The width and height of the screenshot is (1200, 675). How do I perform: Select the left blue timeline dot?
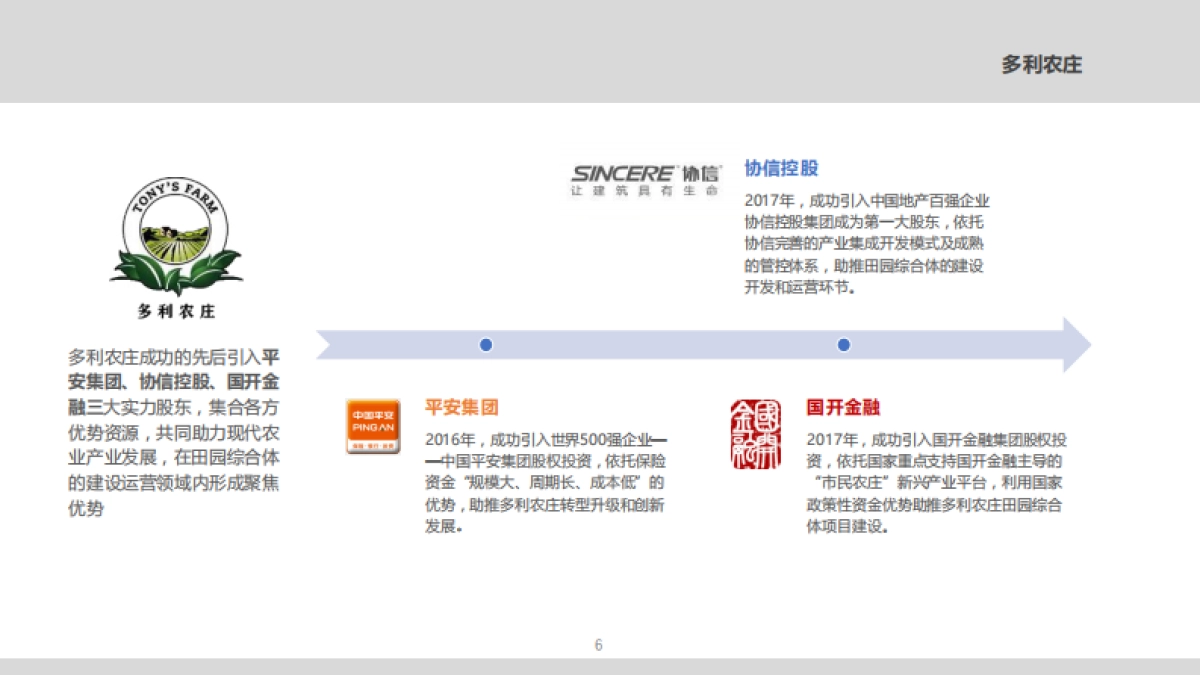486,345
